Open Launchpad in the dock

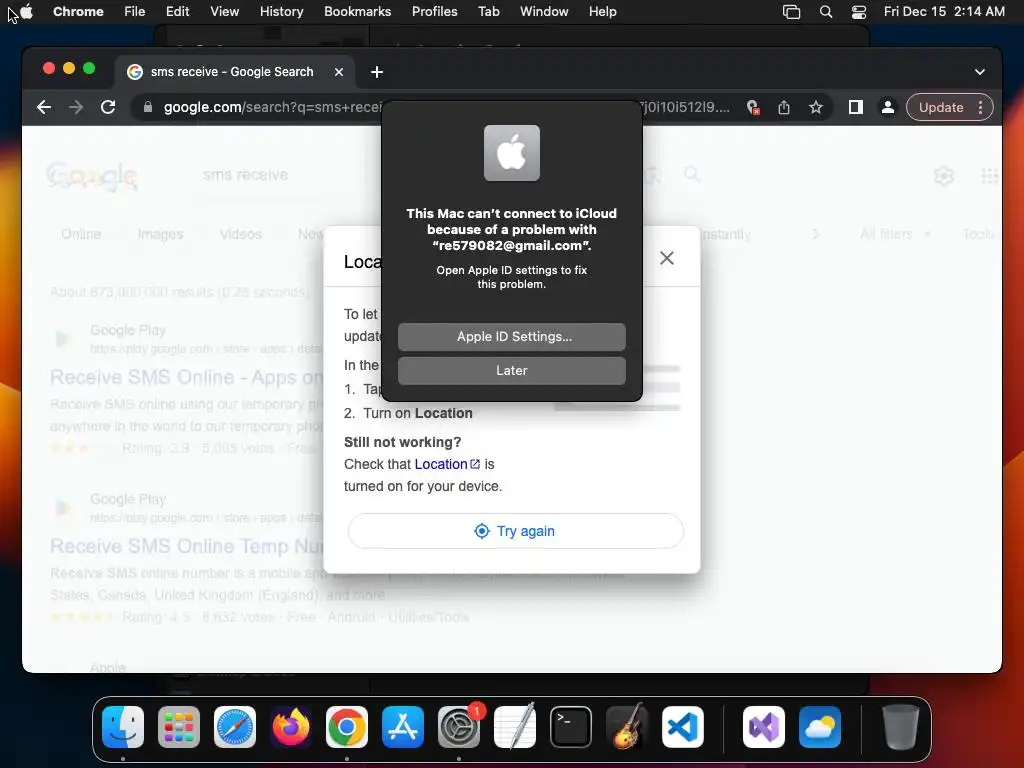(179, 727)
